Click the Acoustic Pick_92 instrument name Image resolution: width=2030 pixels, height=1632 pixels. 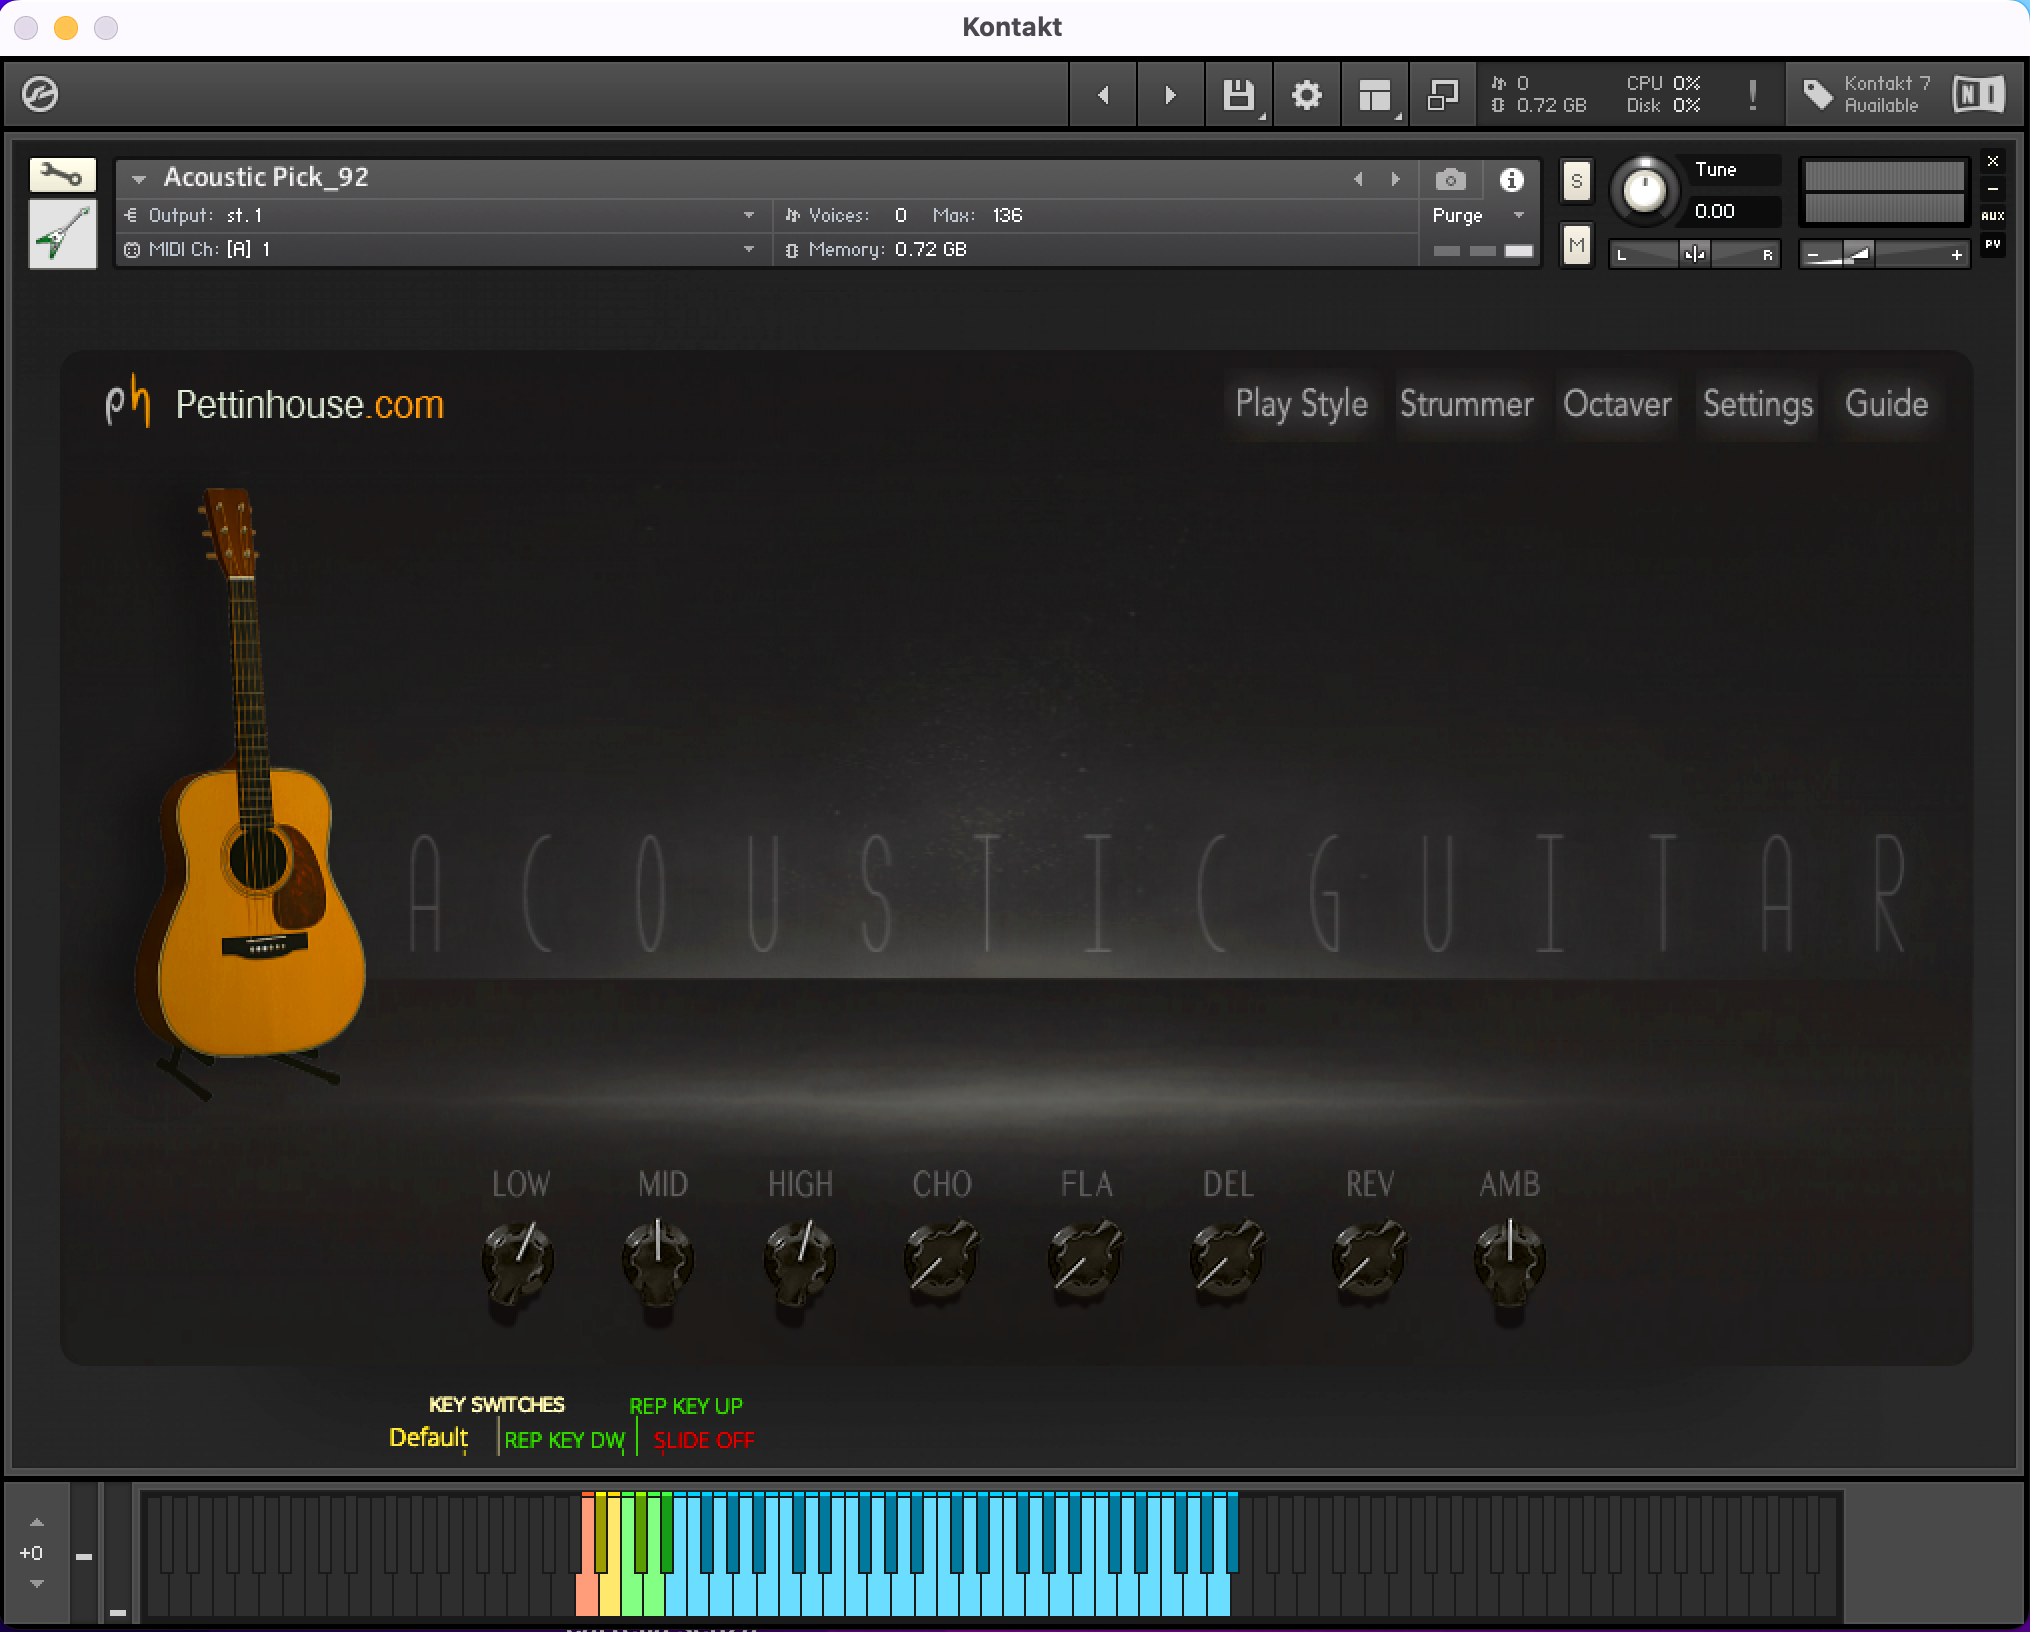point(266,177)
